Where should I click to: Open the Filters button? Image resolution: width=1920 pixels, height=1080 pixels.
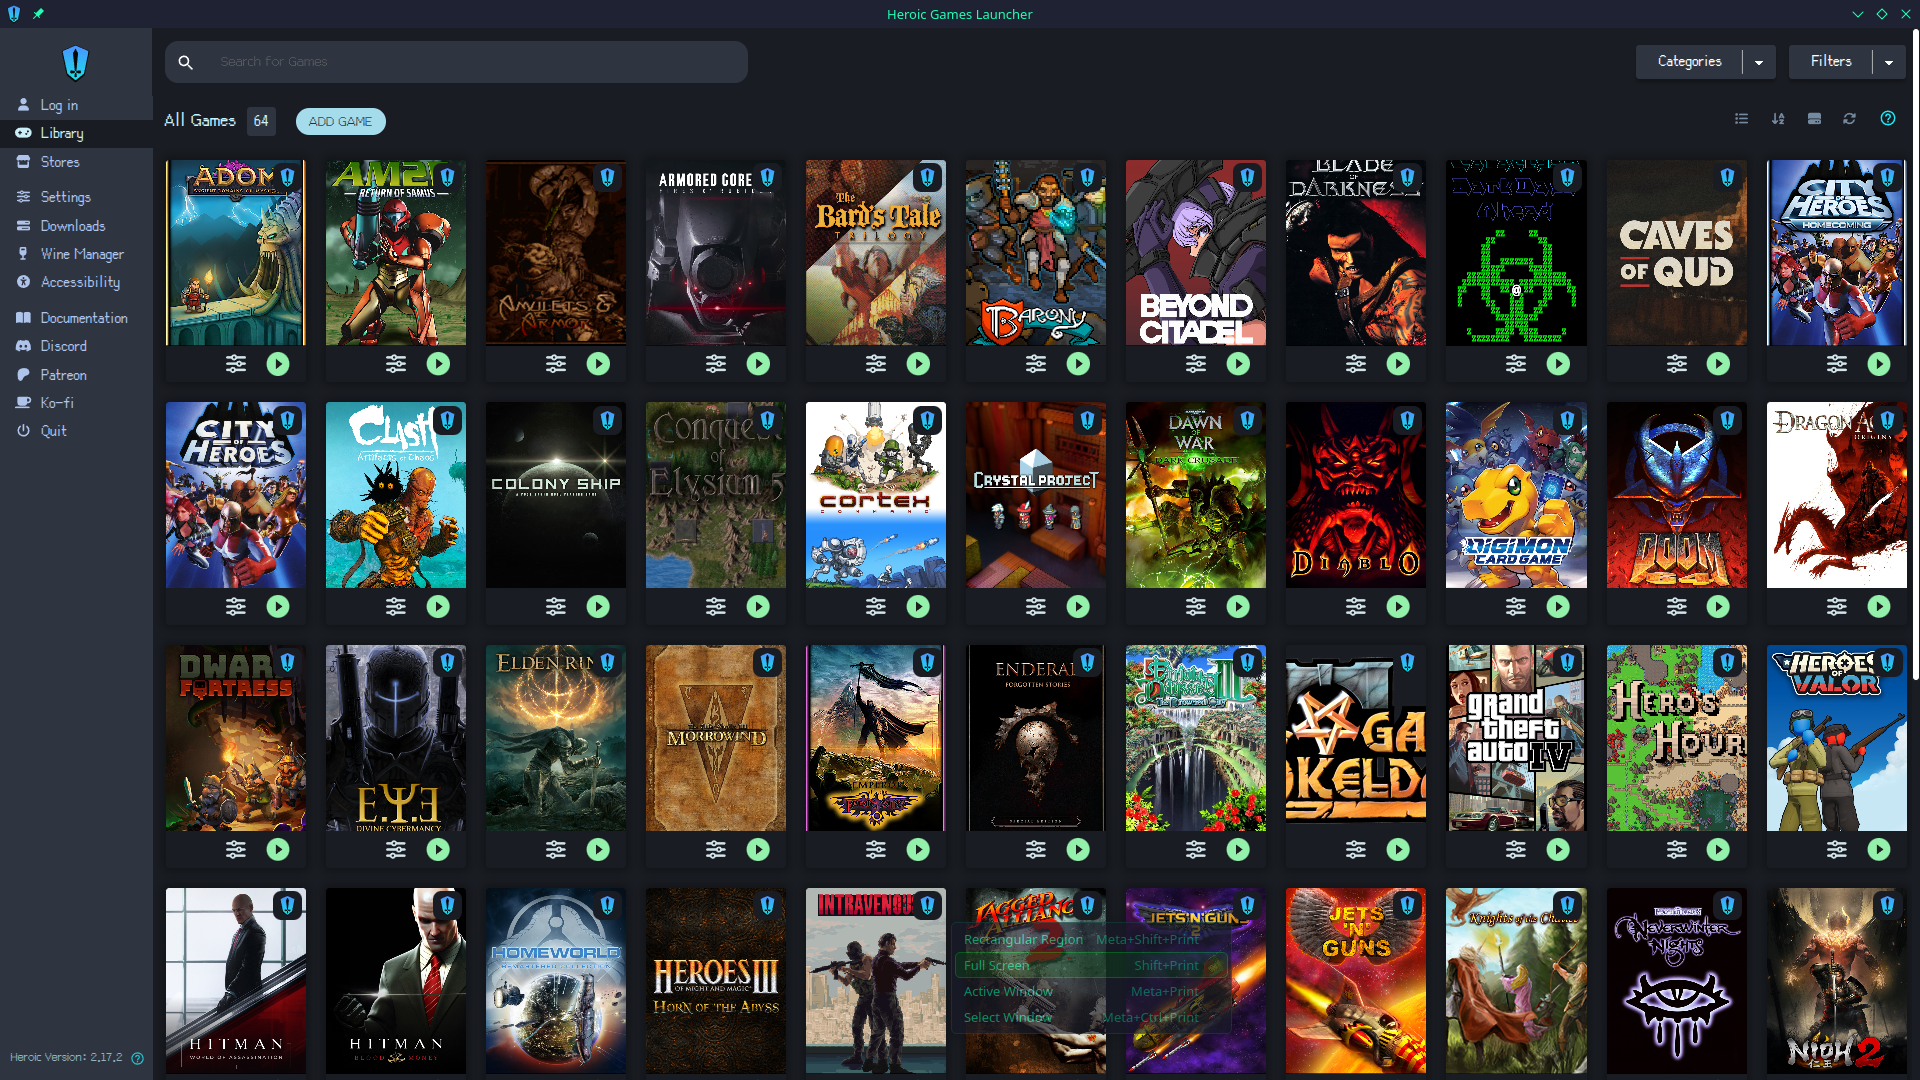pyautogui.click(x=1831, y=62)
